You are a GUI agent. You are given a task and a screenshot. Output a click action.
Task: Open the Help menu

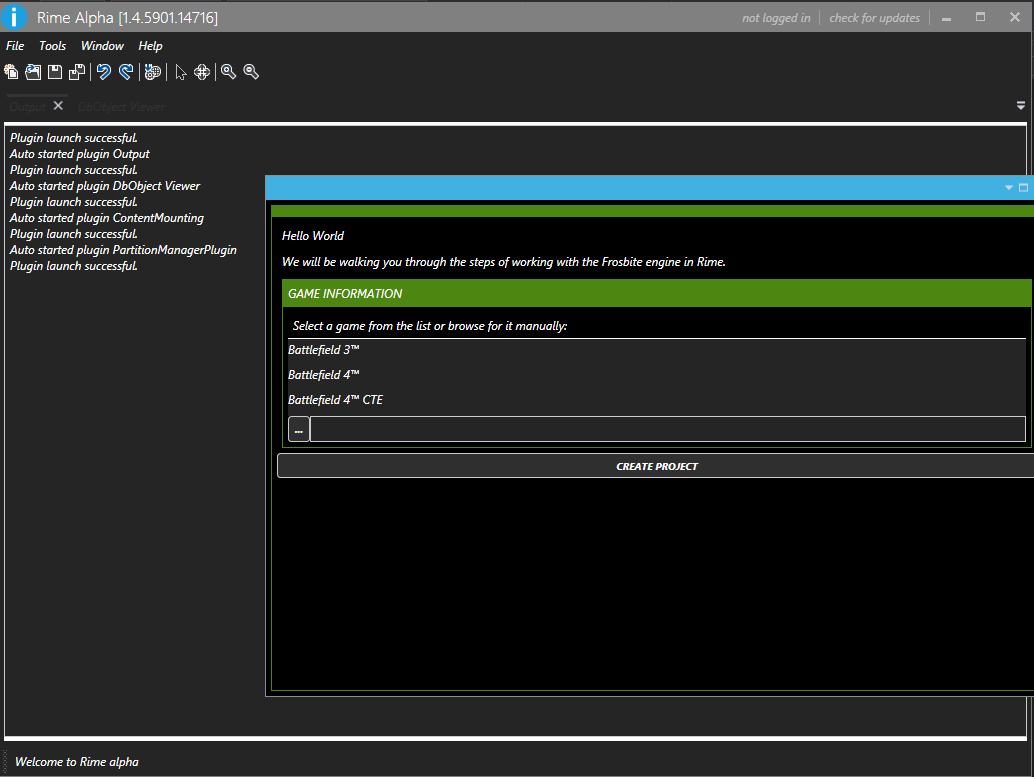click(150, 46)
